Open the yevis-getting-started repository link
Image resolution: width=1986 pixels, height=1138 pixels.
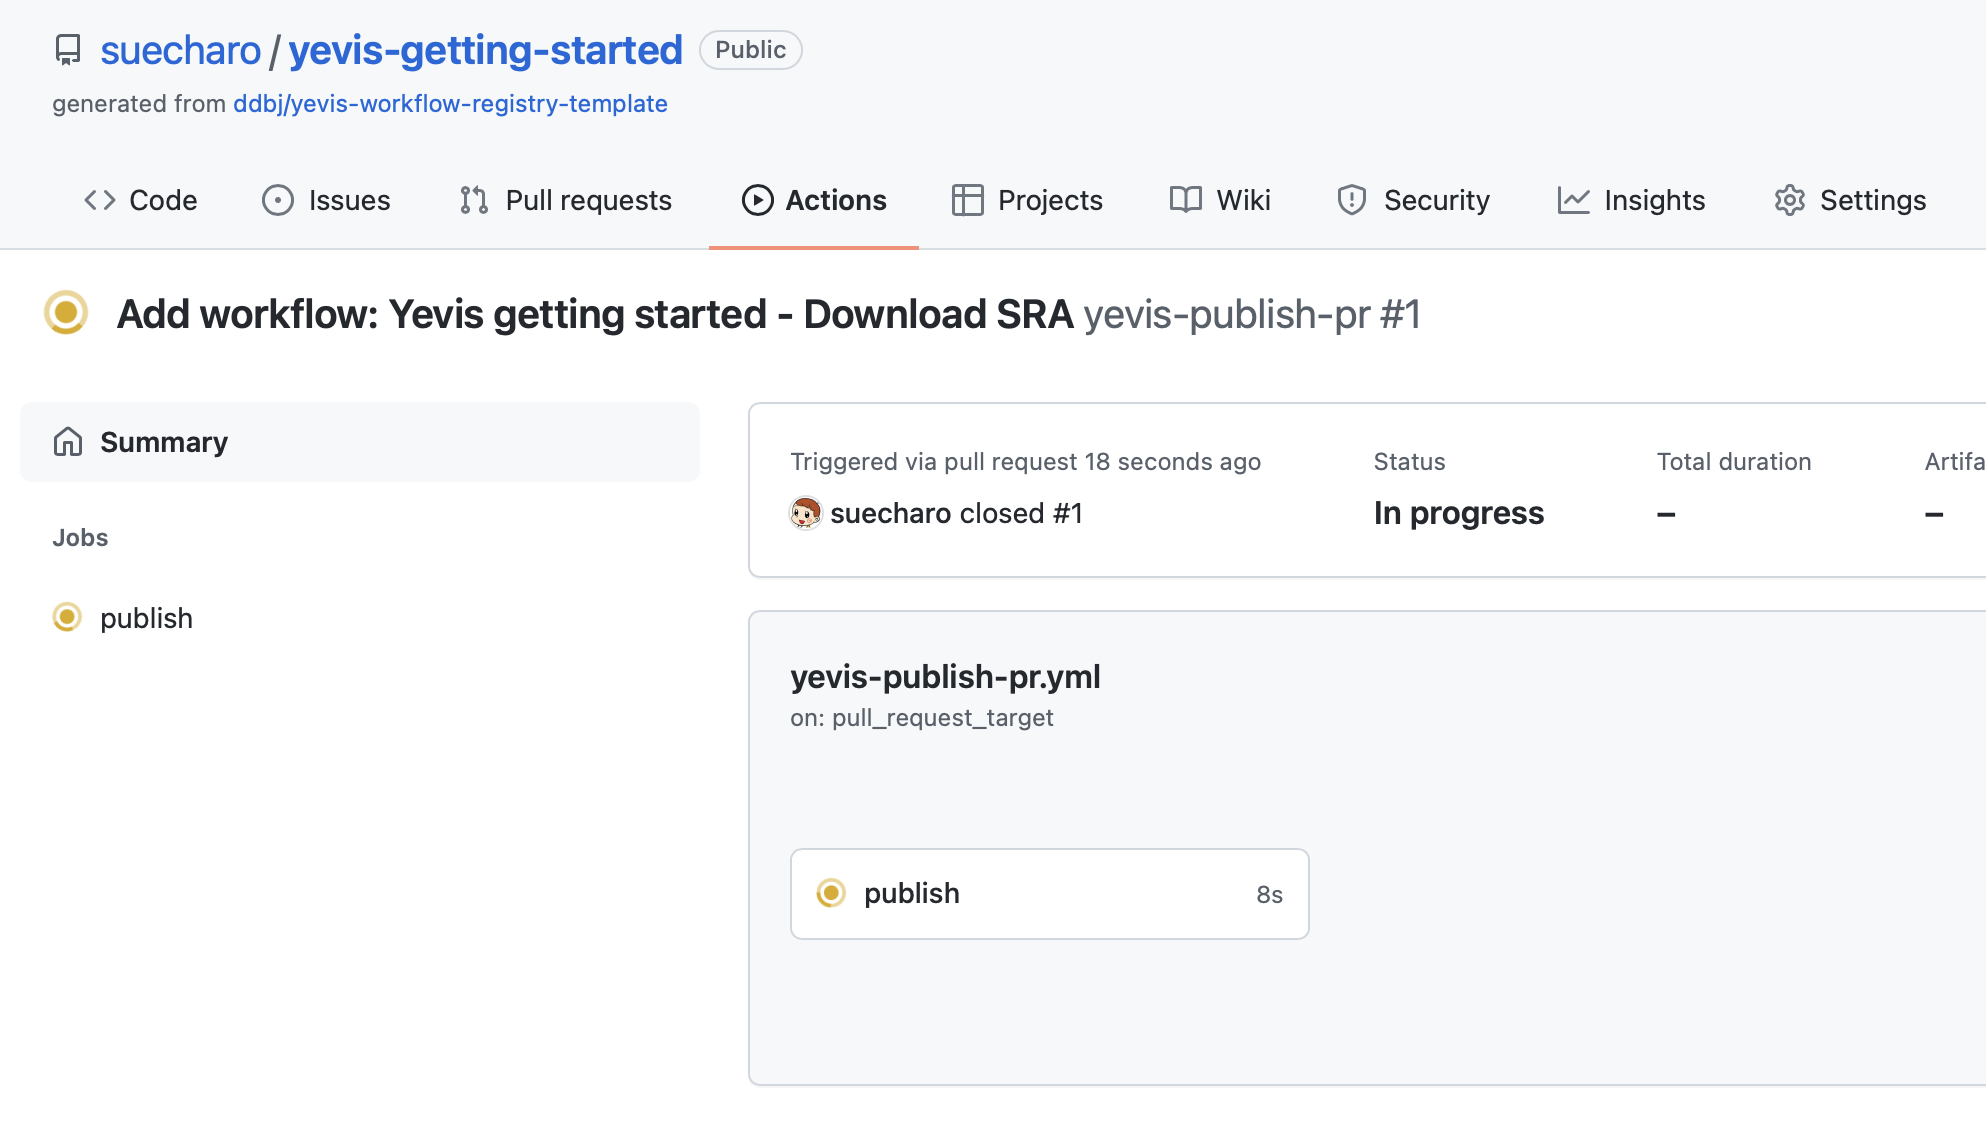coord(485,50)
